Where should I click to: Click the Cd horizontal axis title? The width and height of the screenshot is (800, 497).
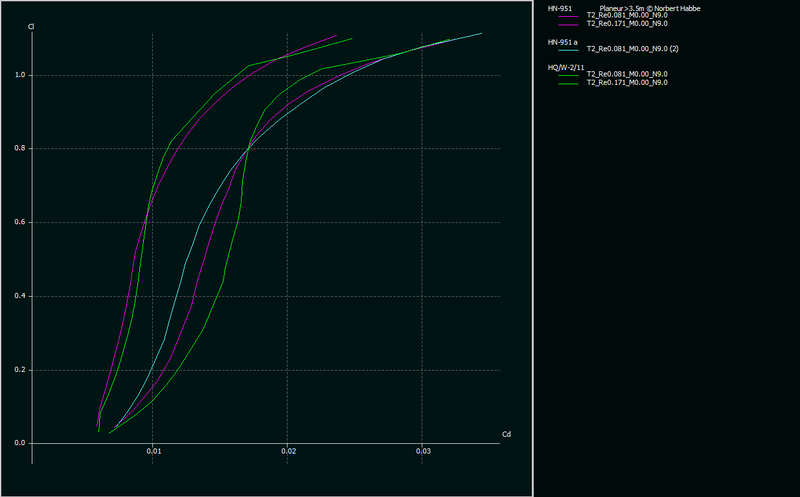(x=506, y=435)
